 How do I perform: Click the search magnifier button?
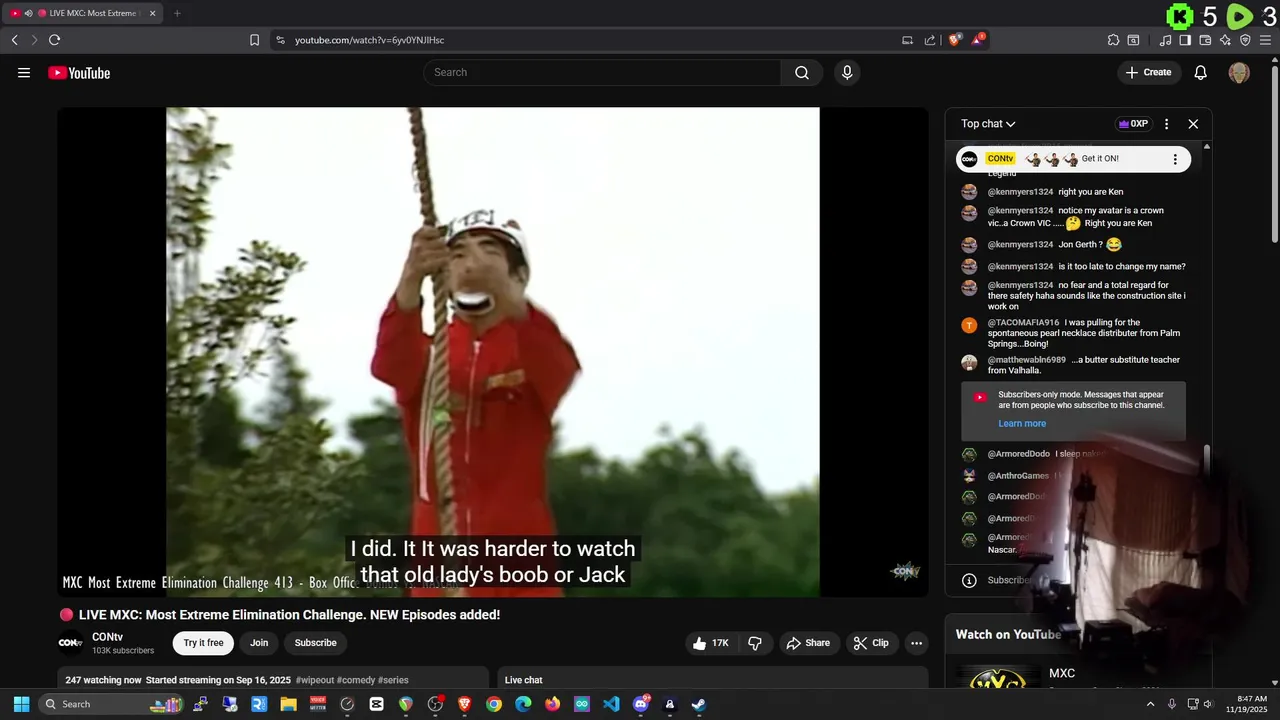coord(802,72)
